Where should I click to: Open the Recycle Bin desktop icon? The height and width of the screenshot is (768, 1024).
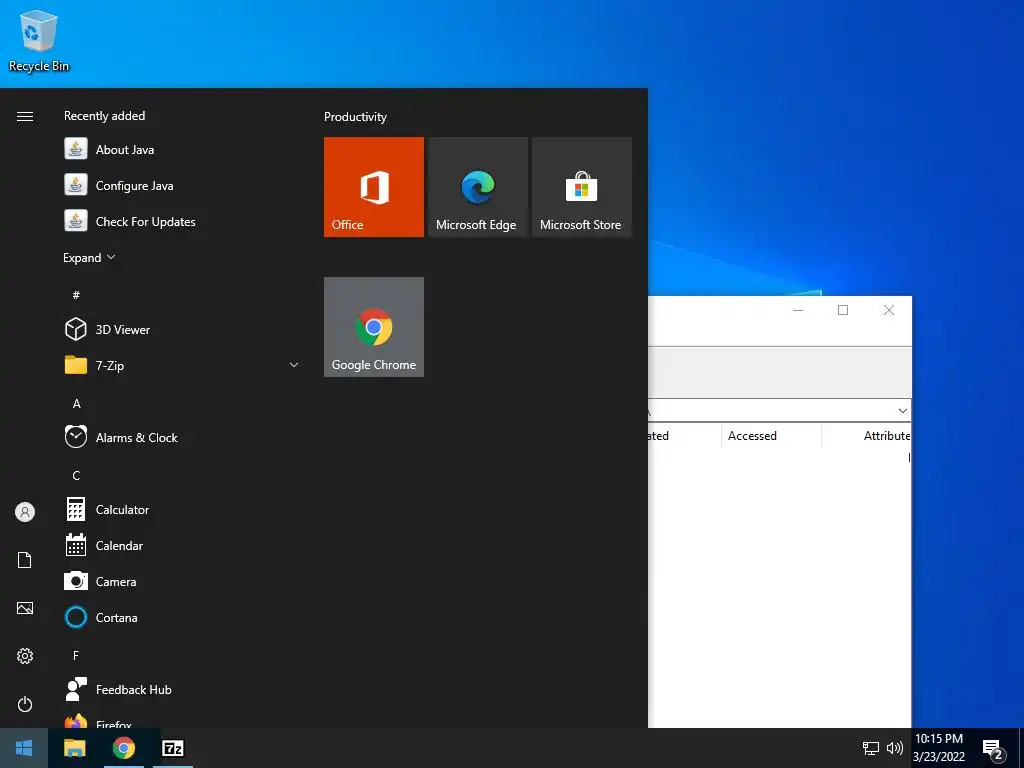(39, 40)
